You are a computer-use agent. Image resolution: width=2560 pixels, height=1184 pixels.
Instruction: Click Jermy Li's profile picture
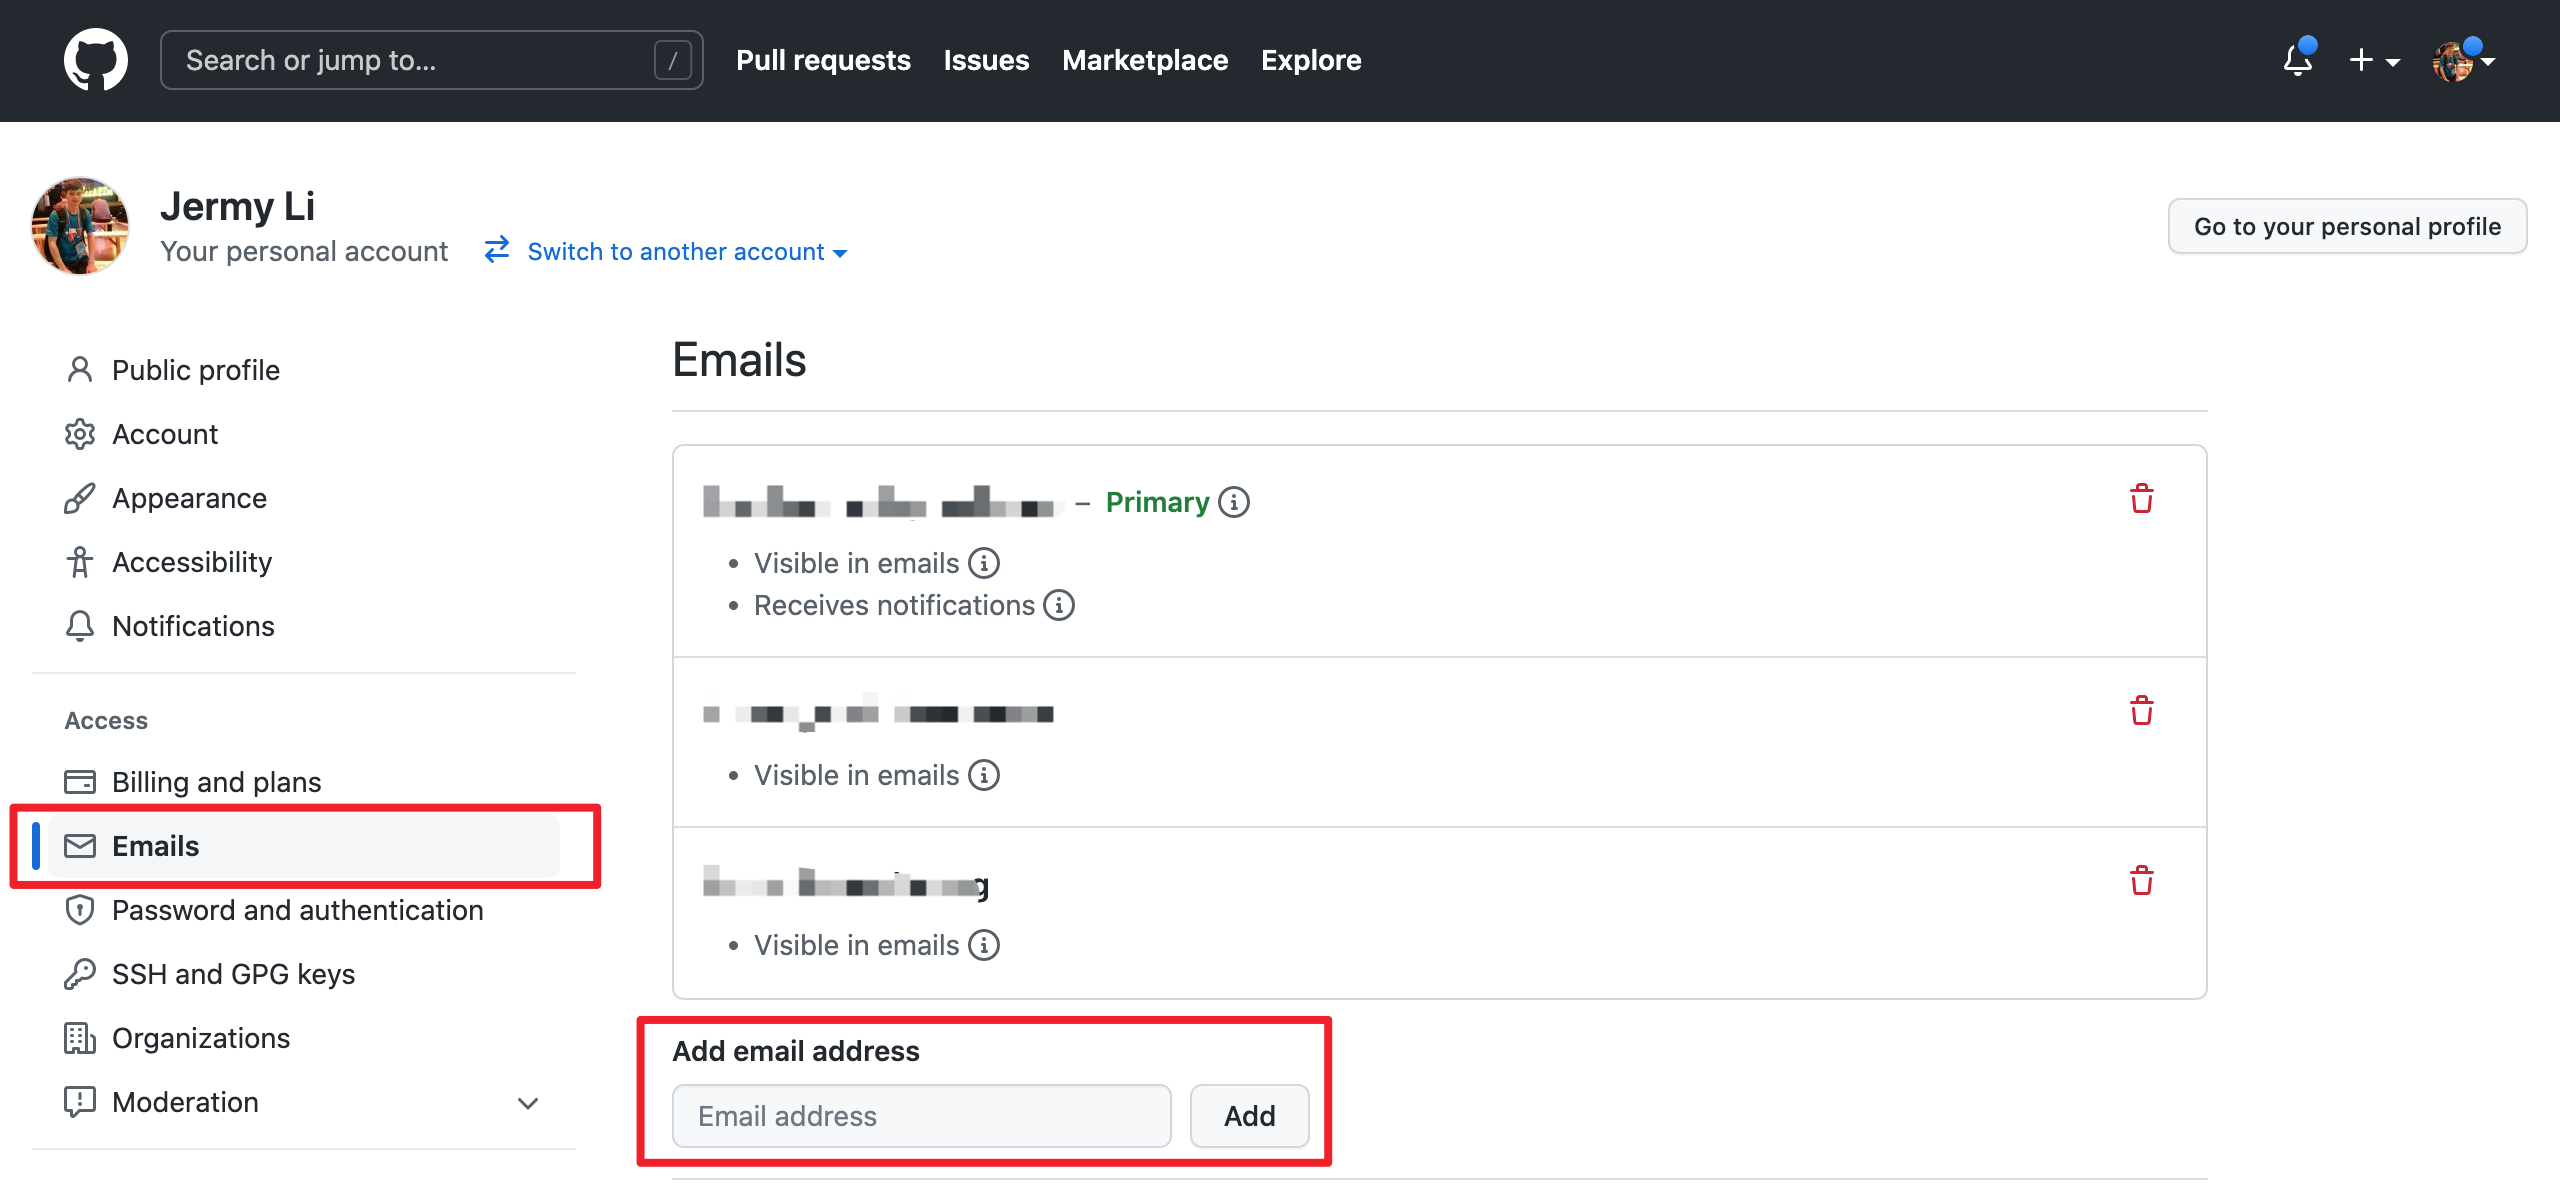pyautogui.click(x=80, y=226)
